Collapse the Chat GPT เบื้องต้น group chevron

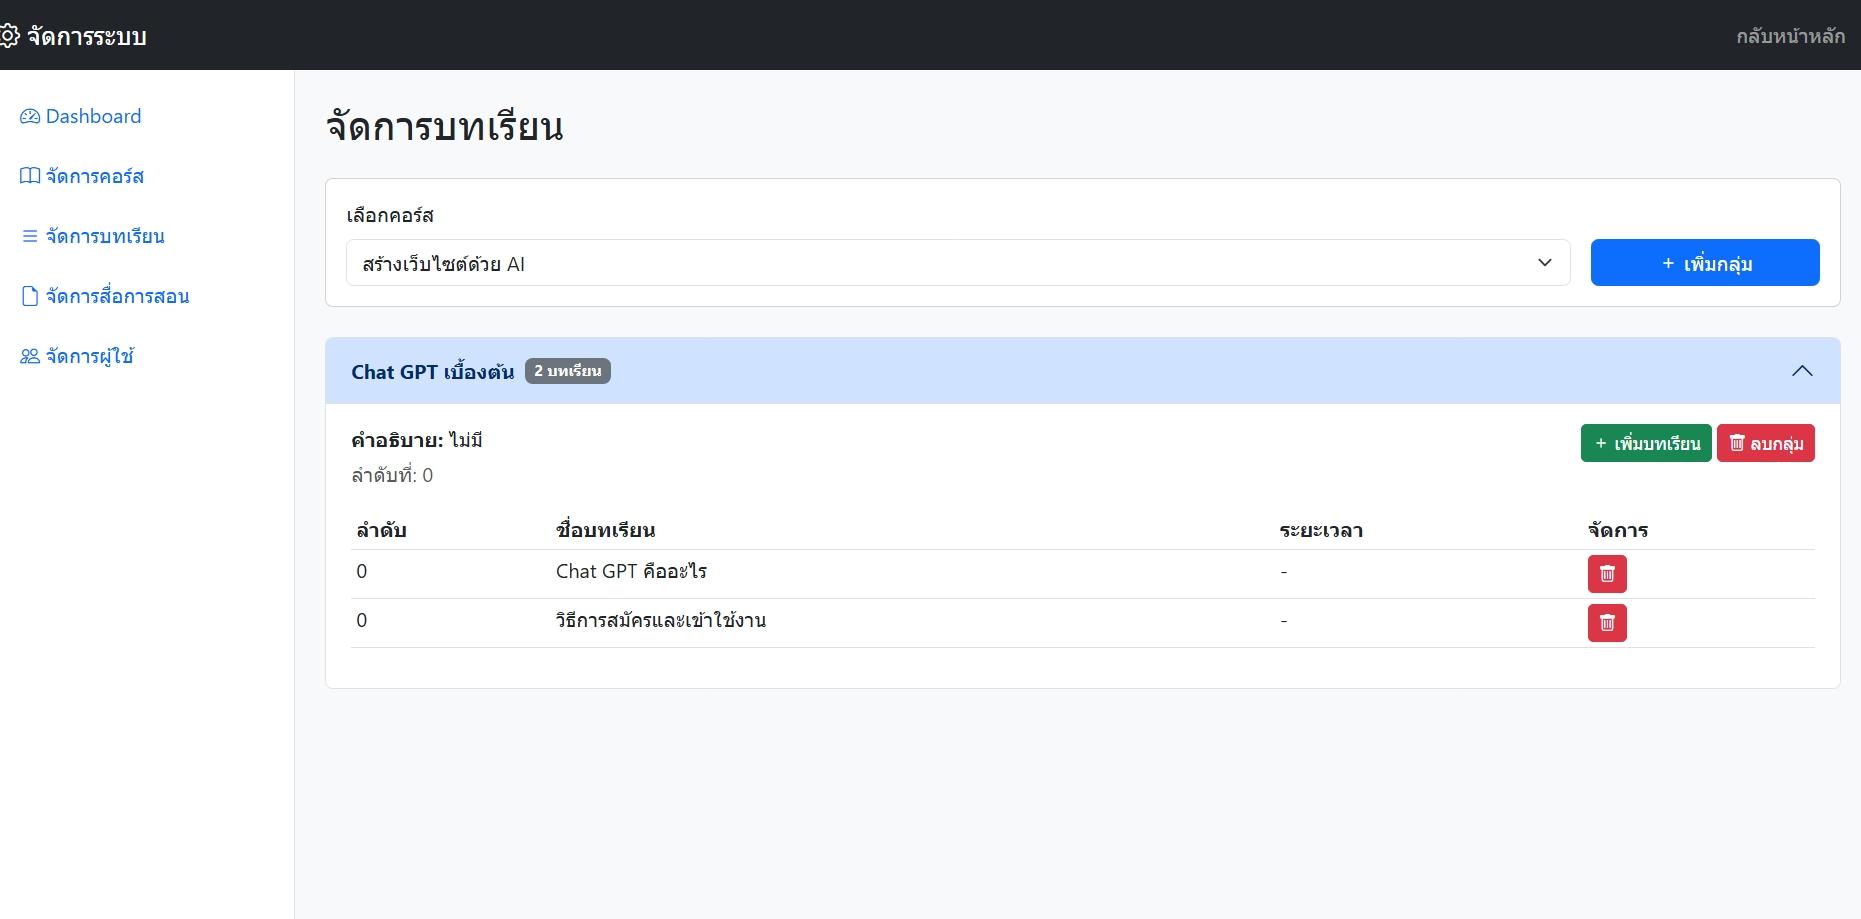pyautogui.click(x=1802, y=371)
